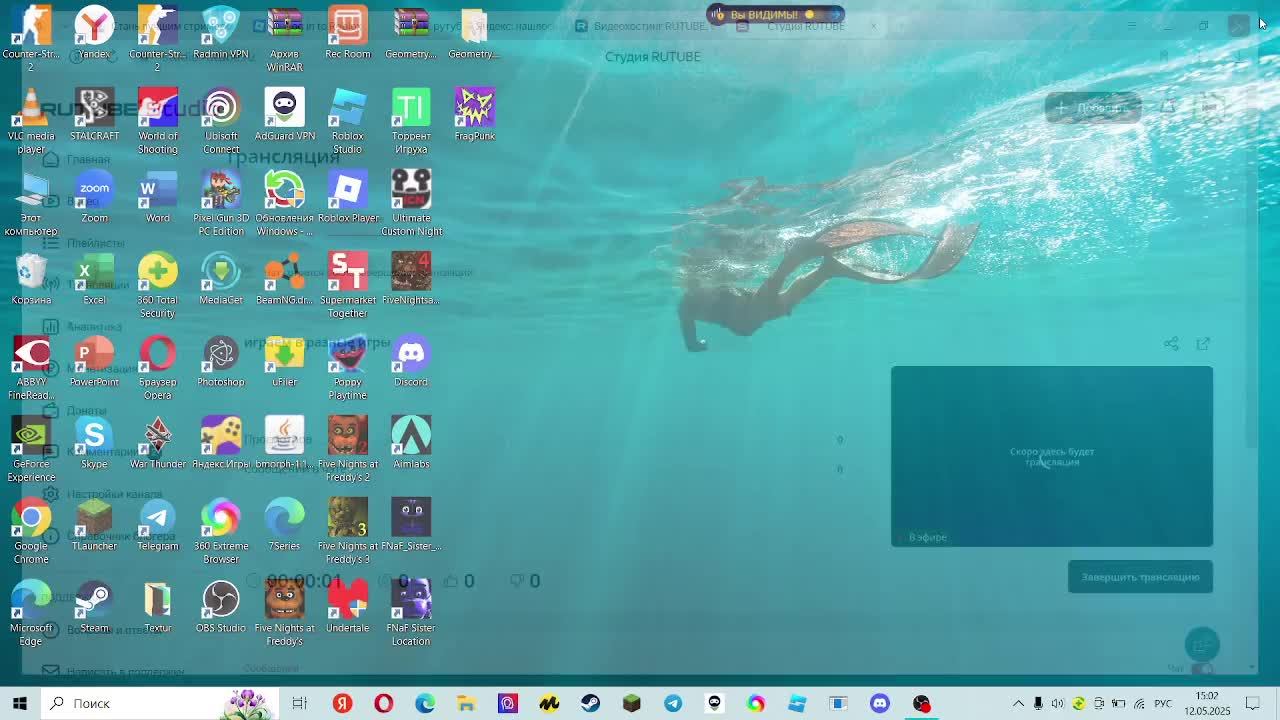Launch Excel from the desktop
The height and width of the screenshot is (720, 1280).
tap(94, 279)
